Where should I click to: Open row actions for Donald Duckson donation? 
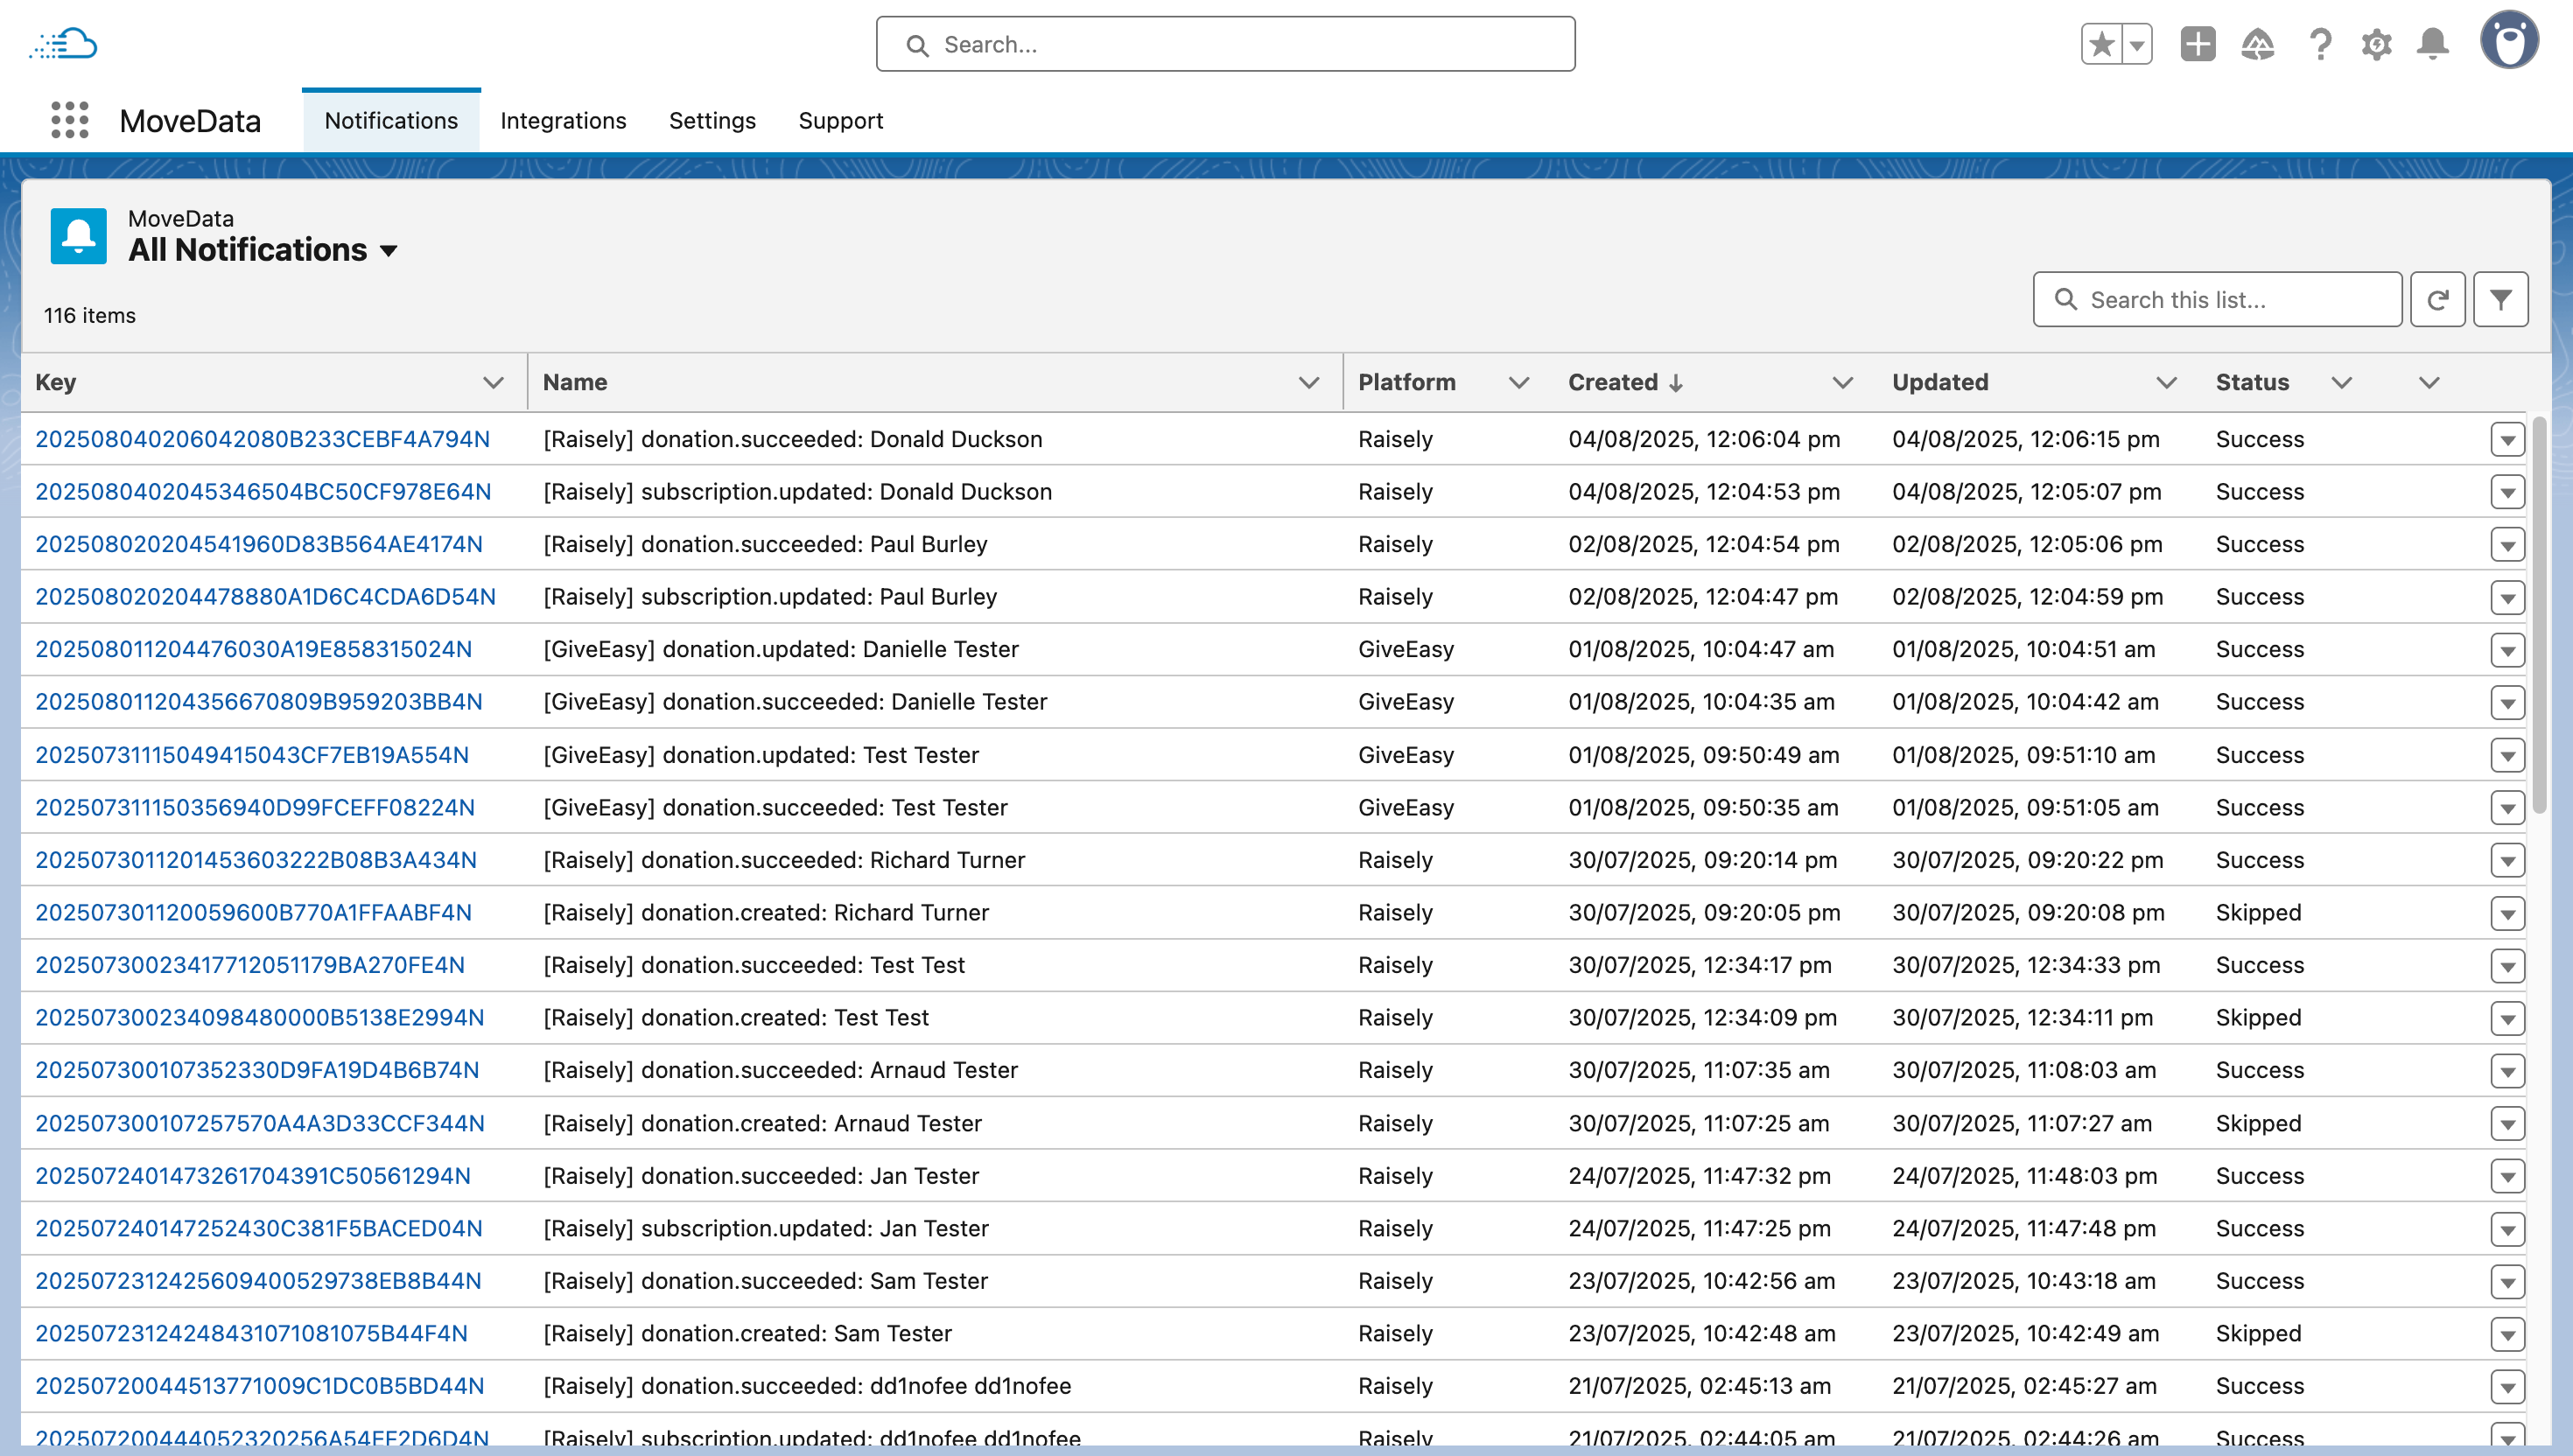[x=2507, y=440]
